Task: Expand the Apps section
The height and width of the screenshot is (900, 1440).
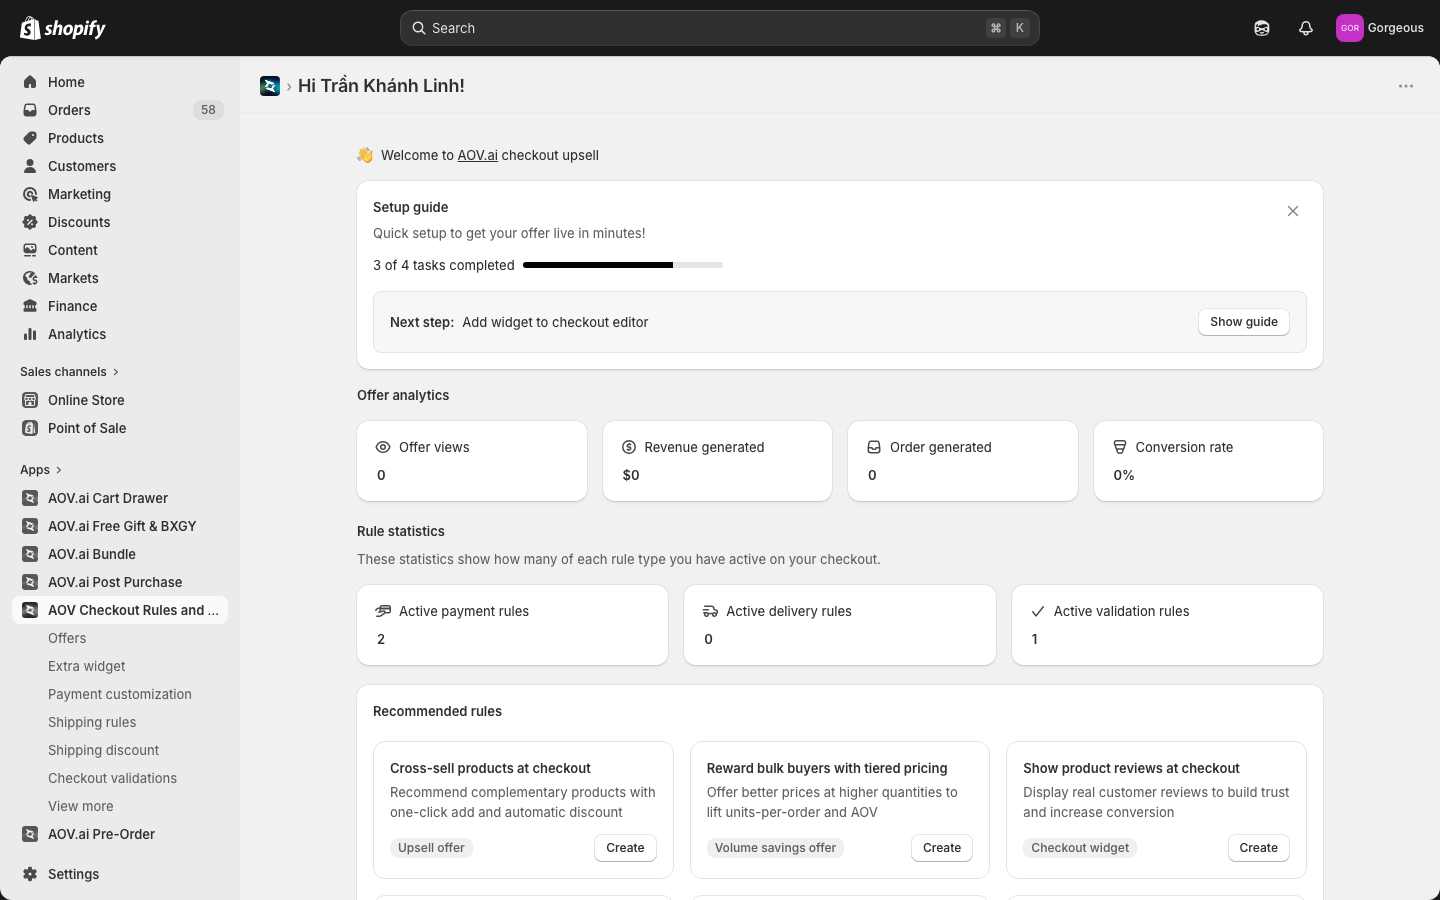Action: pos(41,470)
